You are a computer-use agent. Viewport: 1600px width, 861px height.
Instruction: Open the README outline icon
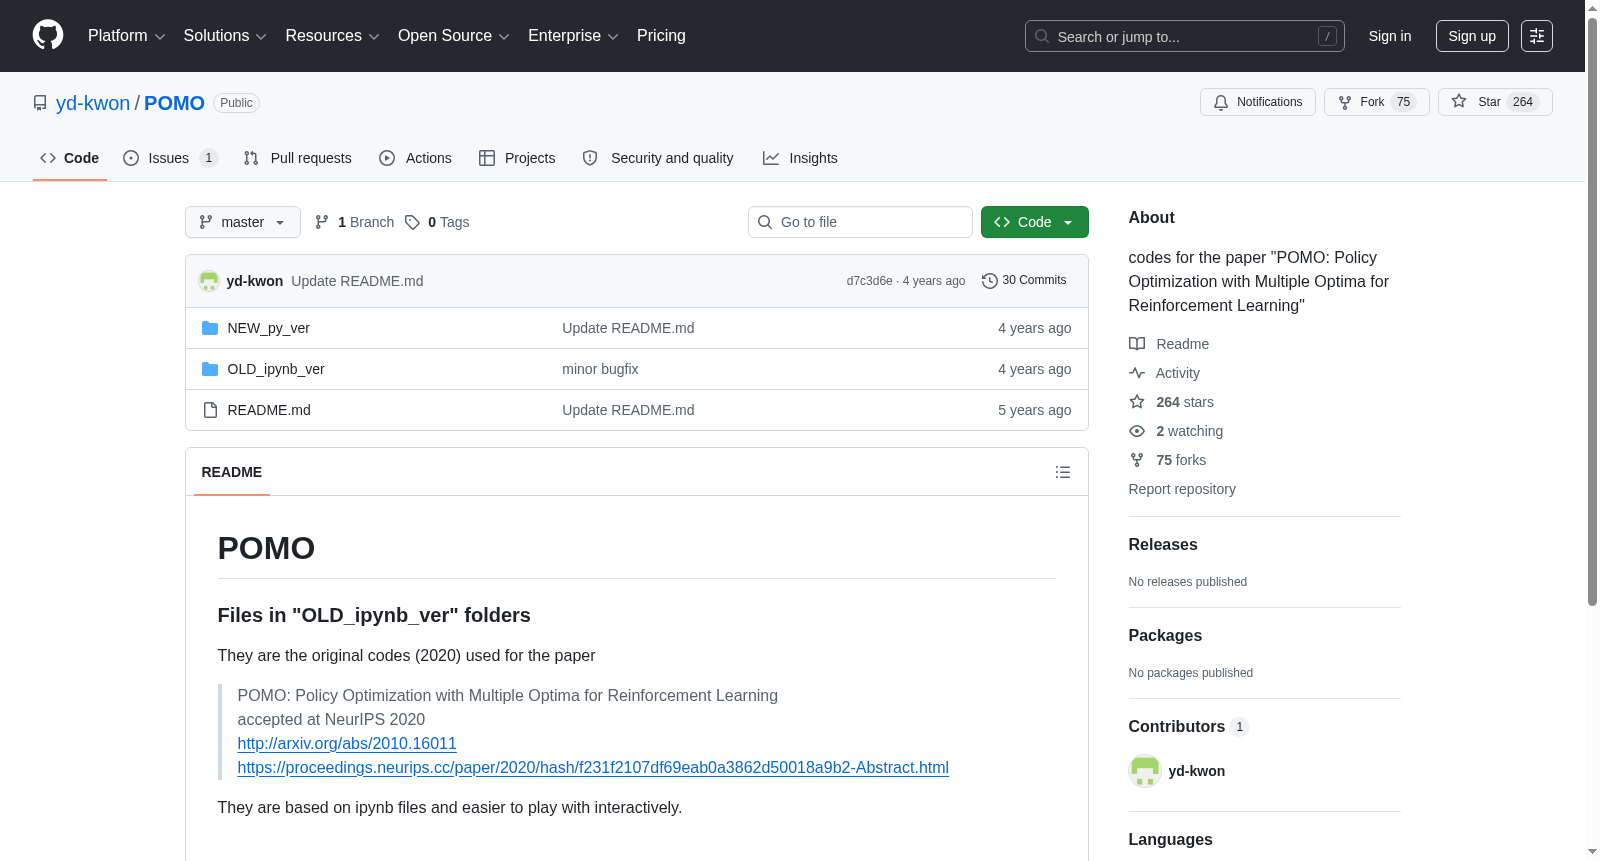1063,472
